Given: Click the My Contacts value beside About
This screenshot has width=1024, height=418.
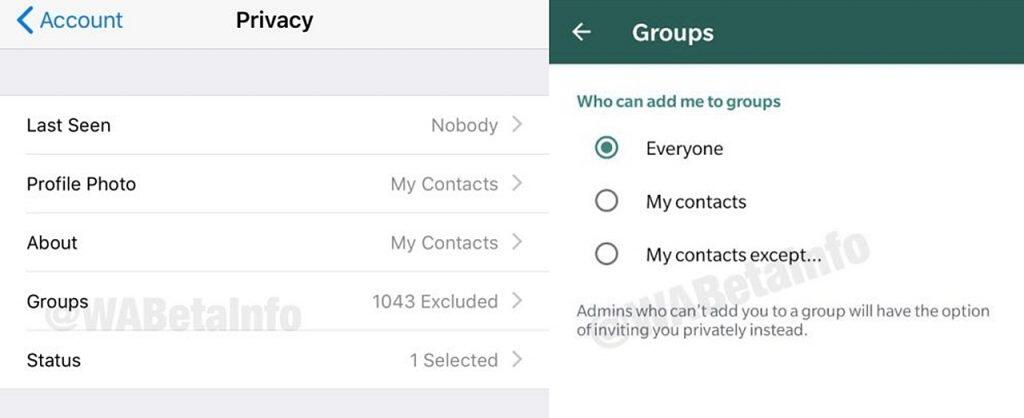Looking at the screenshot, I should [x=444, y=243].
